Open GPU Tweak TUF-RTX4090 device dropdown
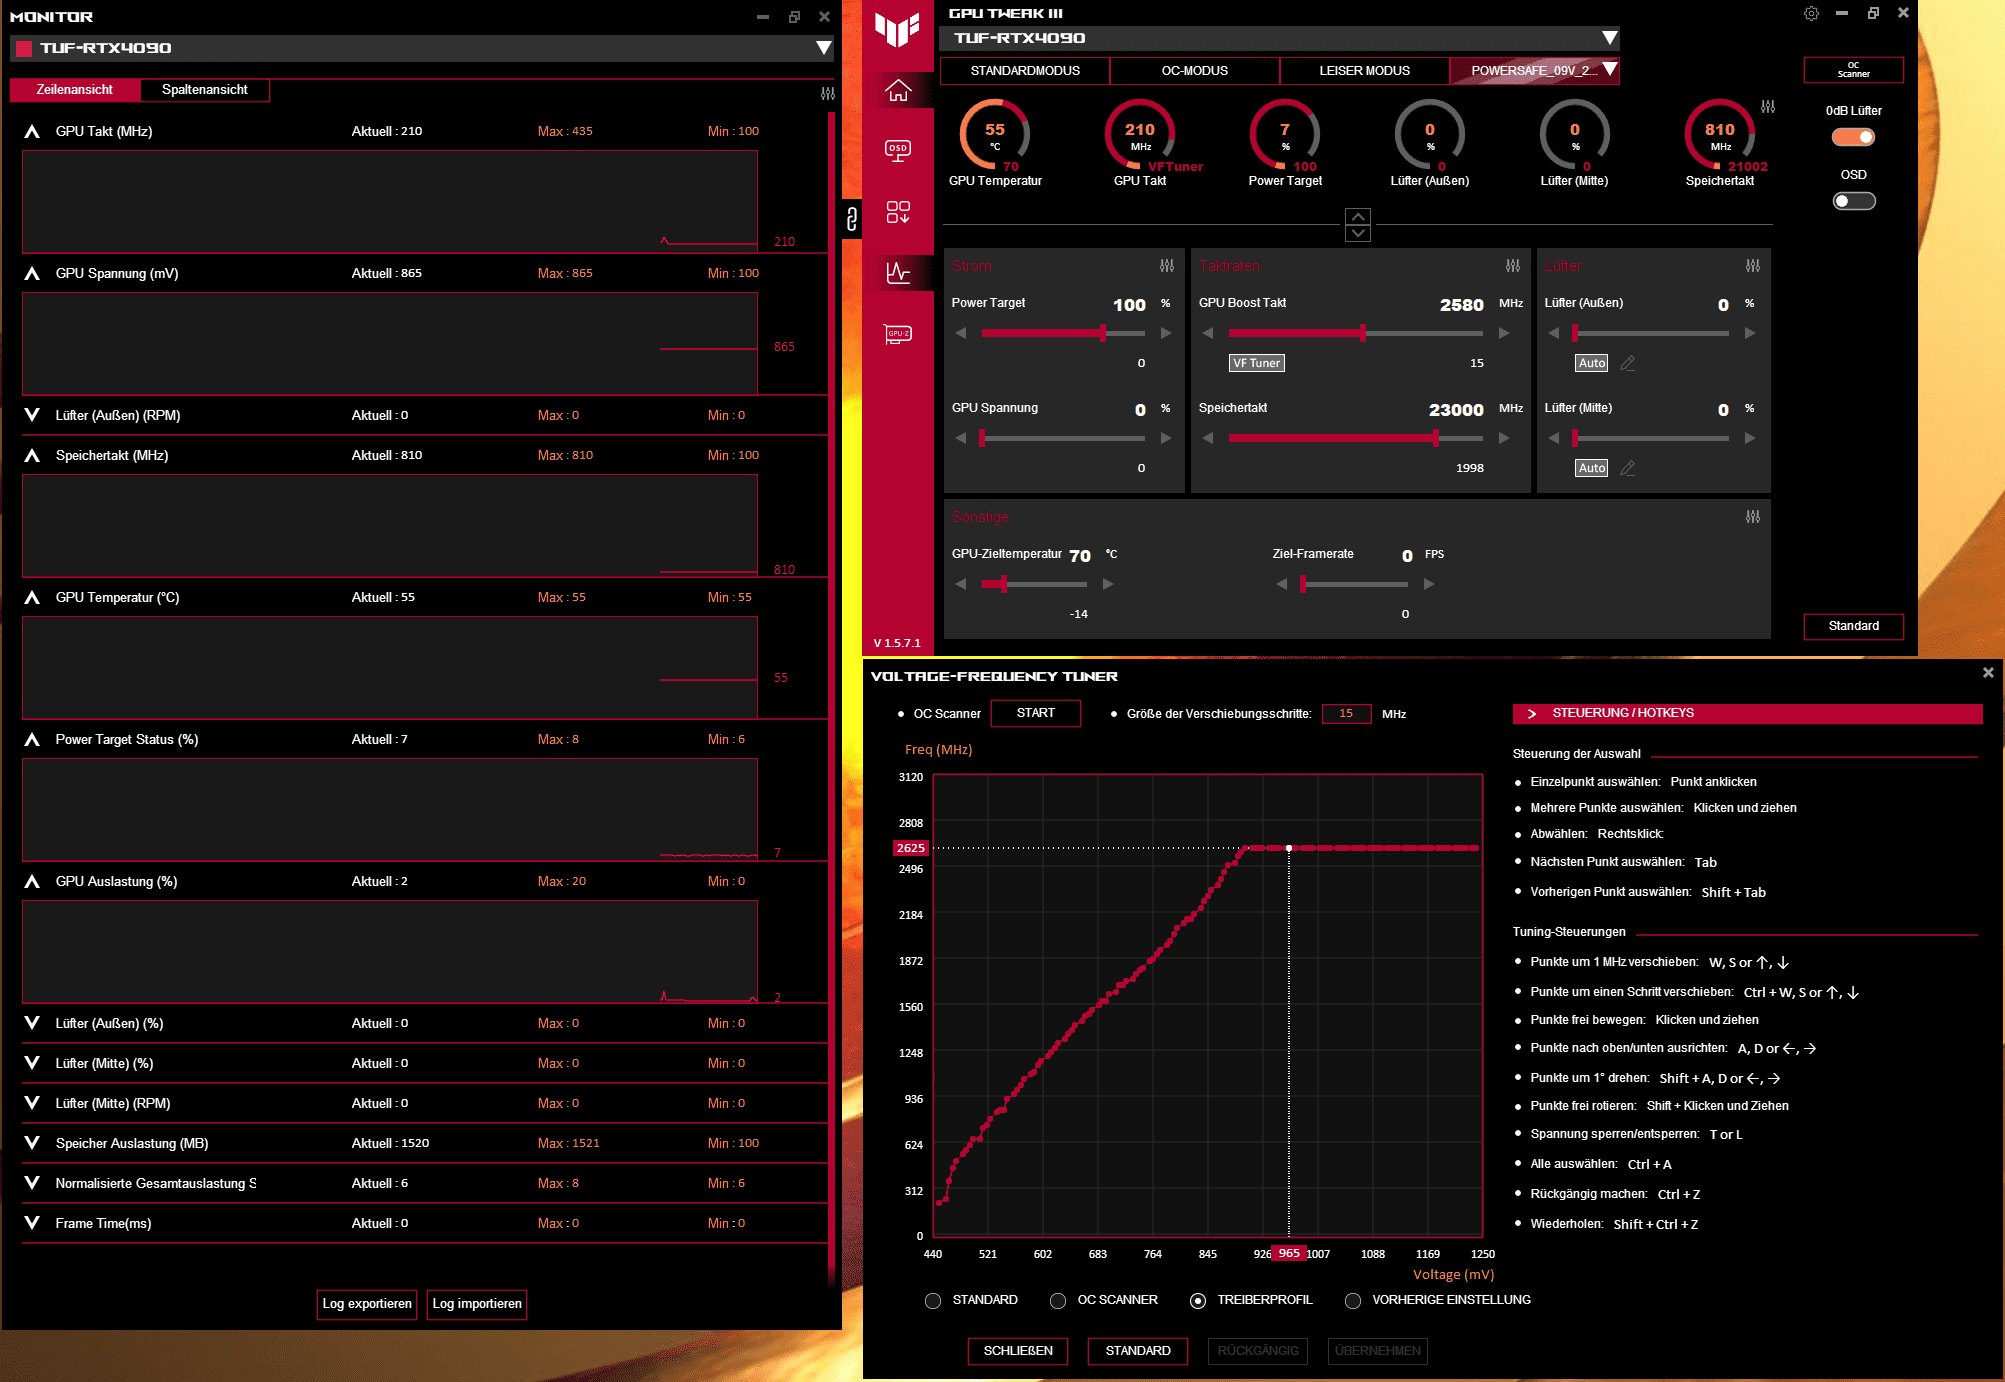This screenshot has width=2005, height=1382. (x=1609, y=38)
